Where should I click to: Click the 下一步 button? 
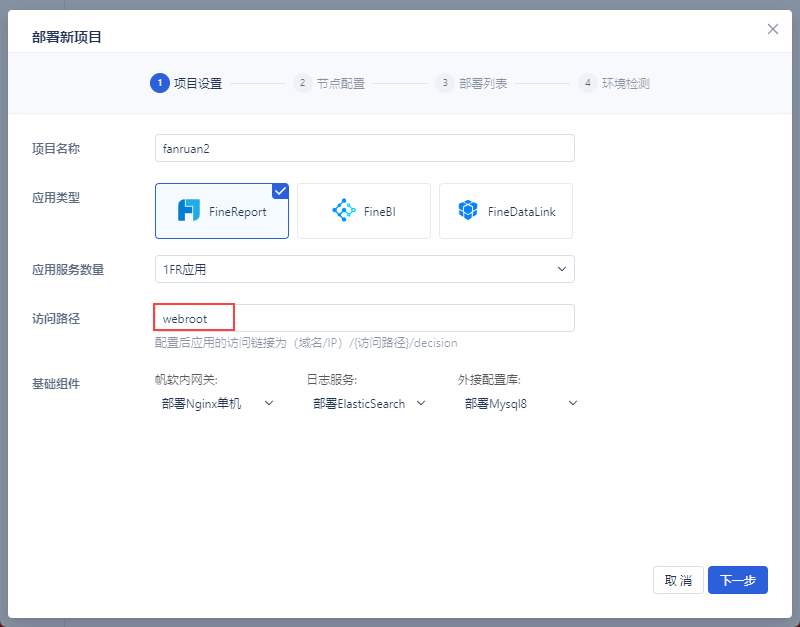(x=738, y=580)
